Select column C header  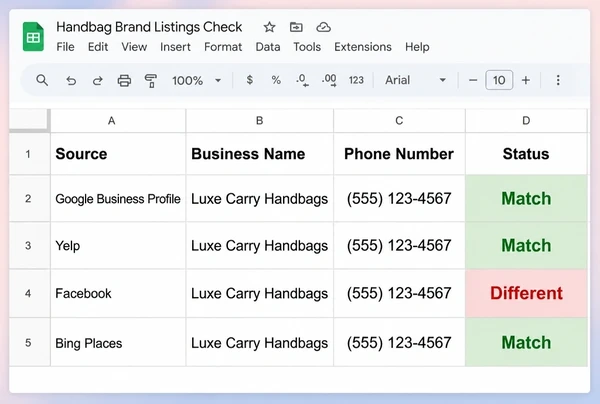[399, 121]
